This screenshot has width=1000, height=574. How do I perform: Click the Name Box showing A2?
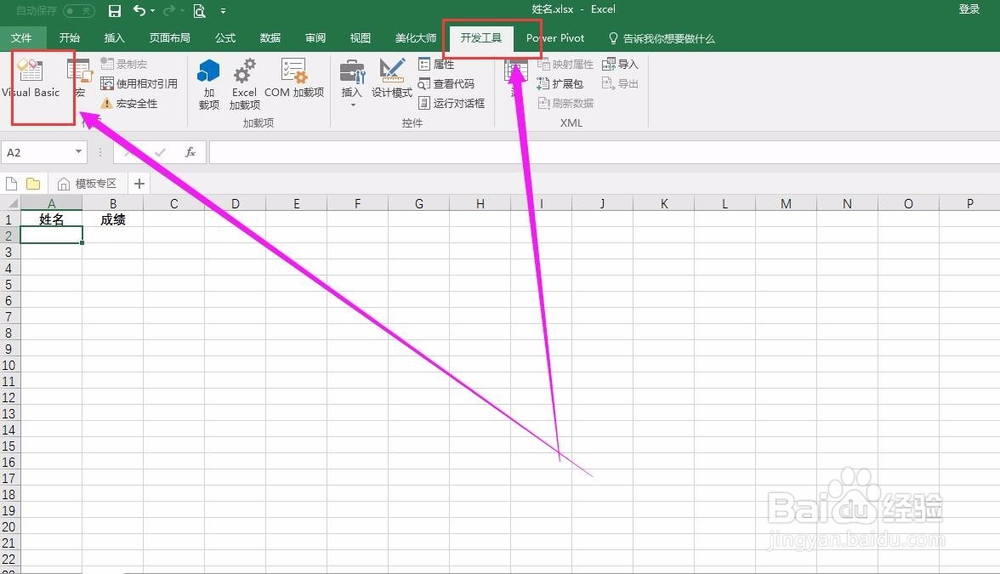37,152
